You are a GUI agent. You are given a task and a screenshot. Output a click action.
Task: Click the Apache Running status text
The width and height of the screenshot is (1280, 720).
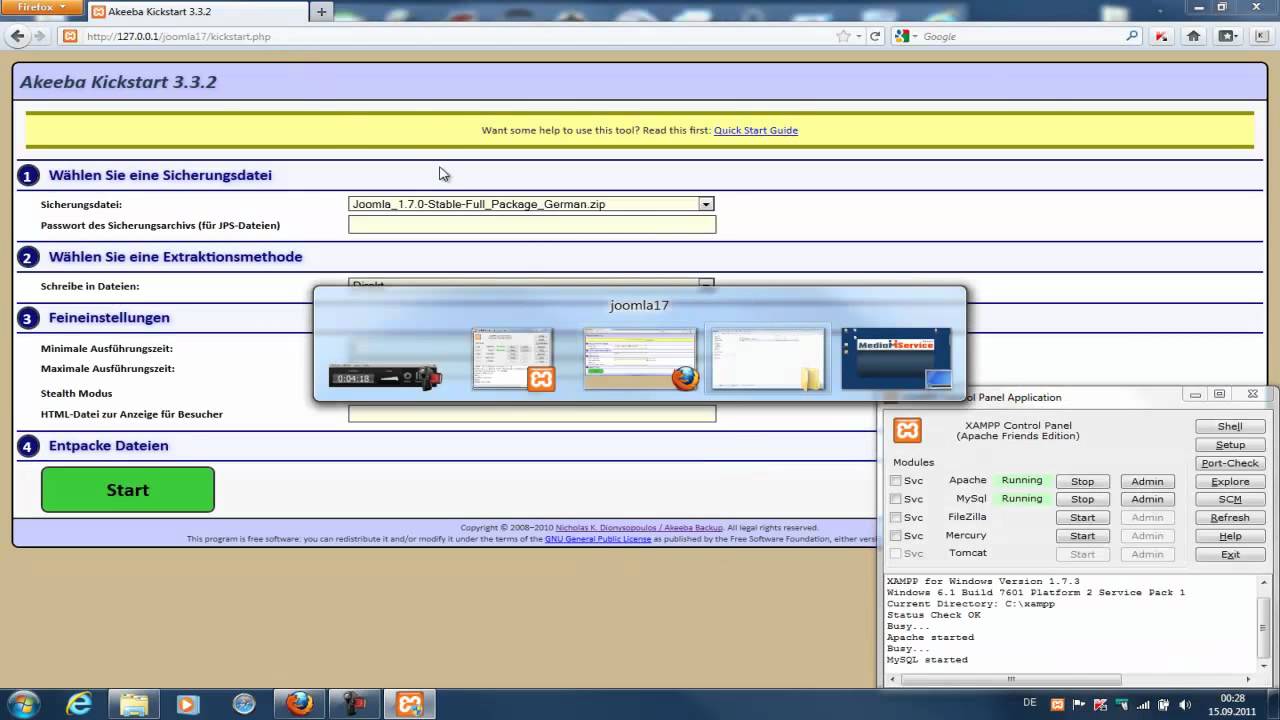(1022, 480)
